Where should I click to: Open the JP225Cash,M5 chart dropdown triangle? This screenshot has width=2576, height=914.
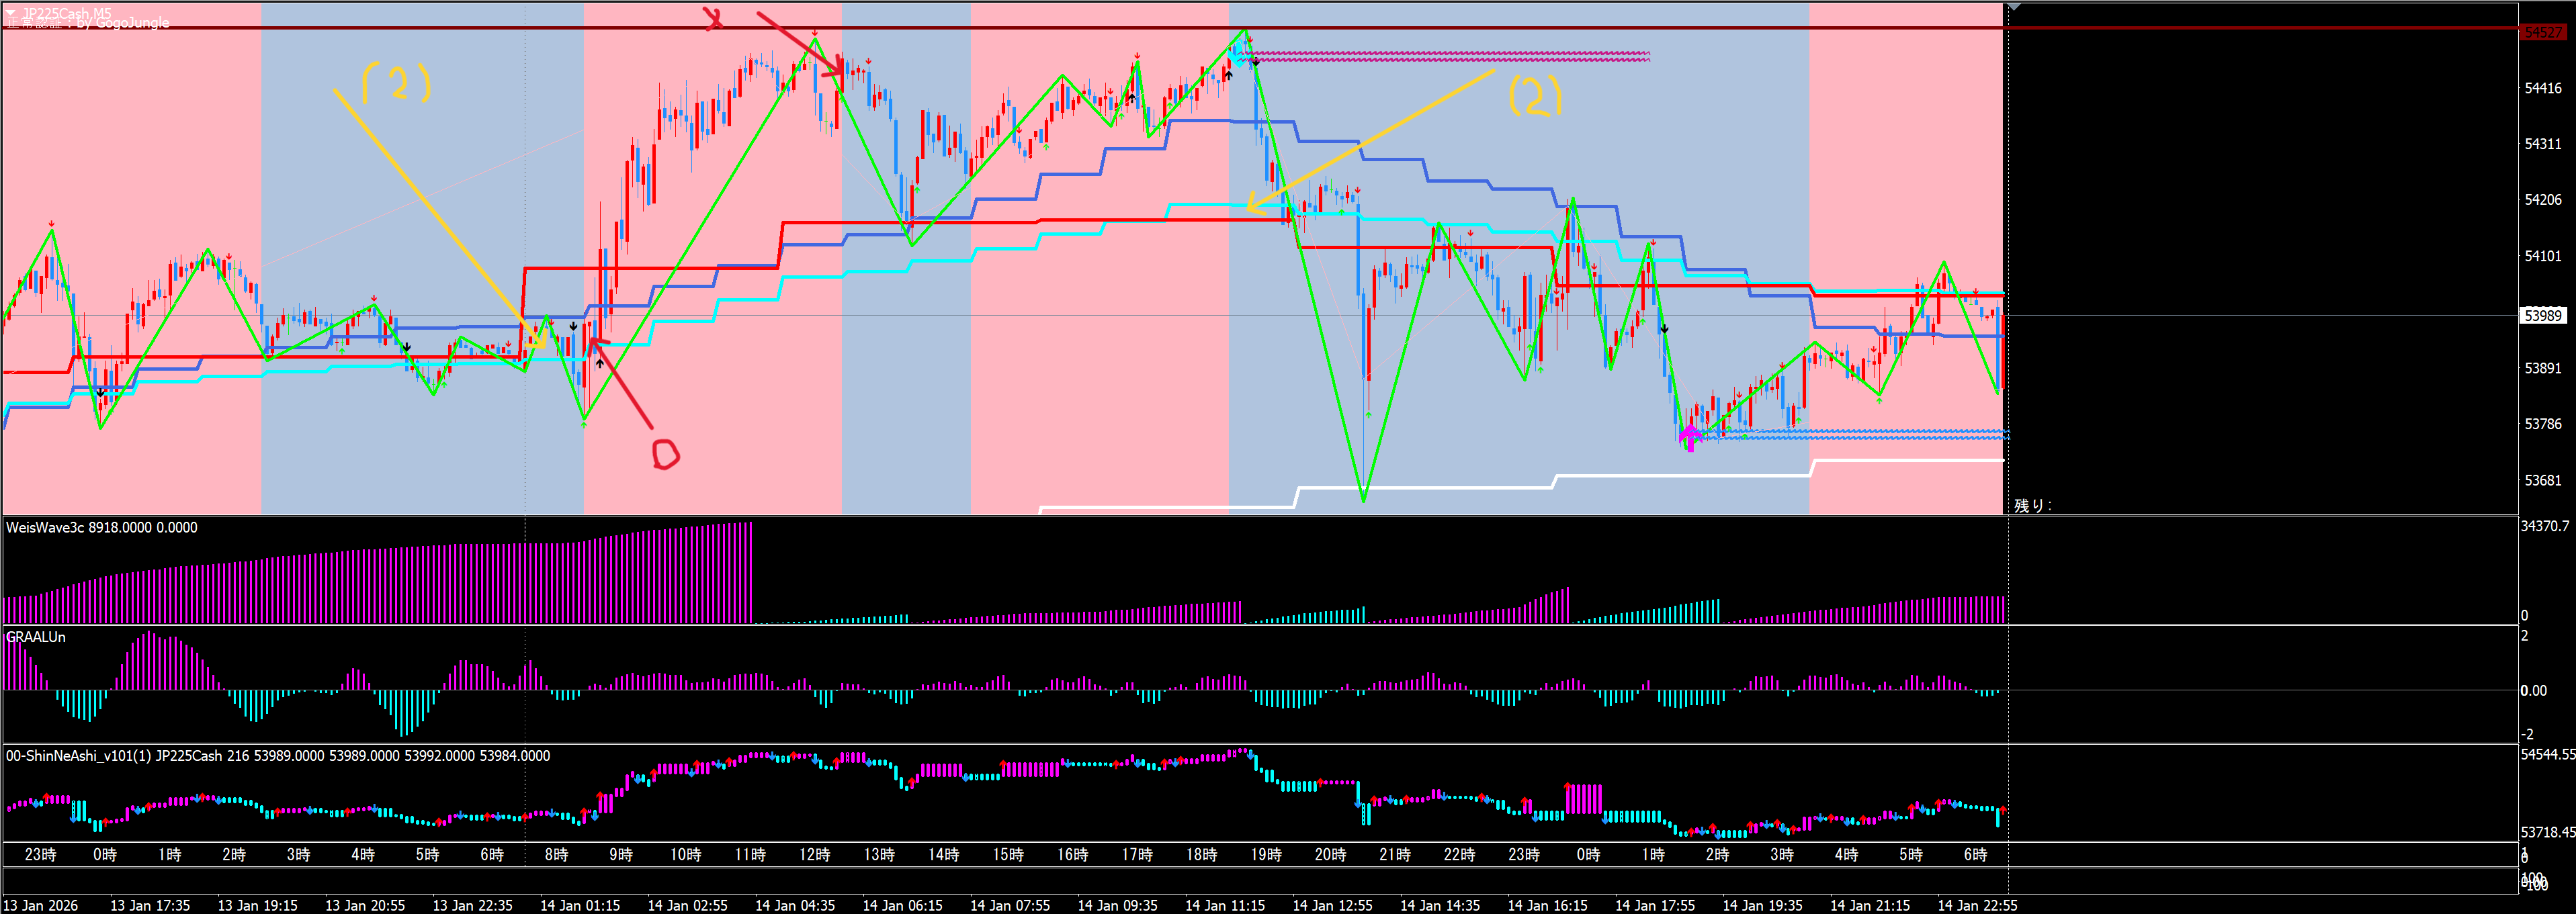(11, 13)
